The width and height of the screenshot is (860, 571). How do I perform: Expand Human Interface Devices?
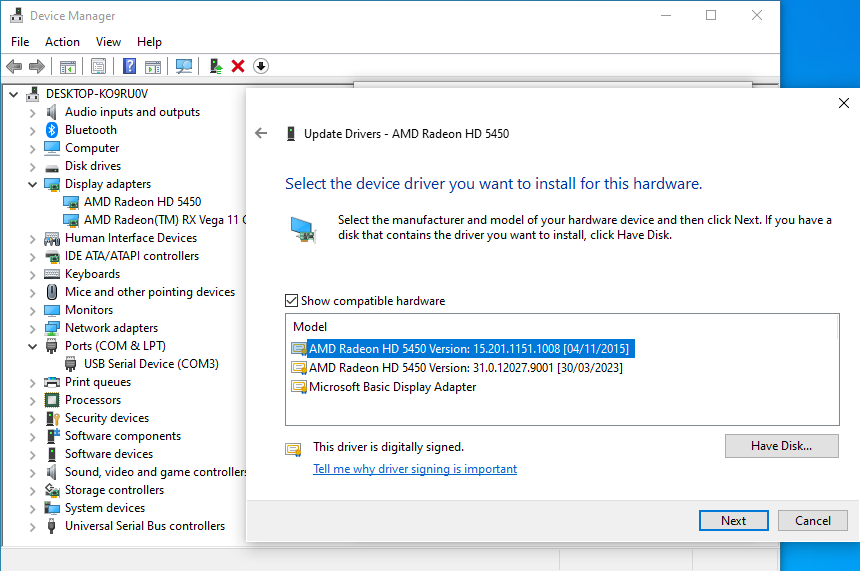point(32,239)
